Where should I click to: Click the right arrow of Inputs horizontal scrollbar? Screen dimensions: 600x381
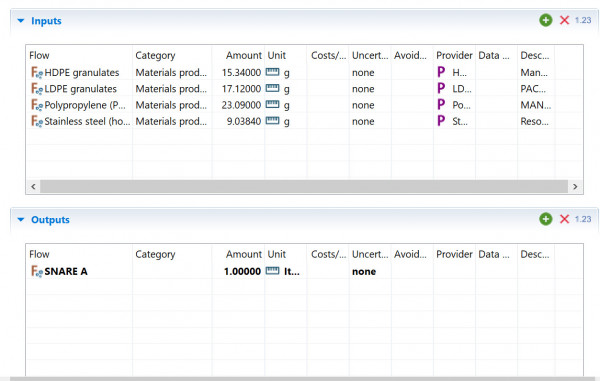[575, 187]
